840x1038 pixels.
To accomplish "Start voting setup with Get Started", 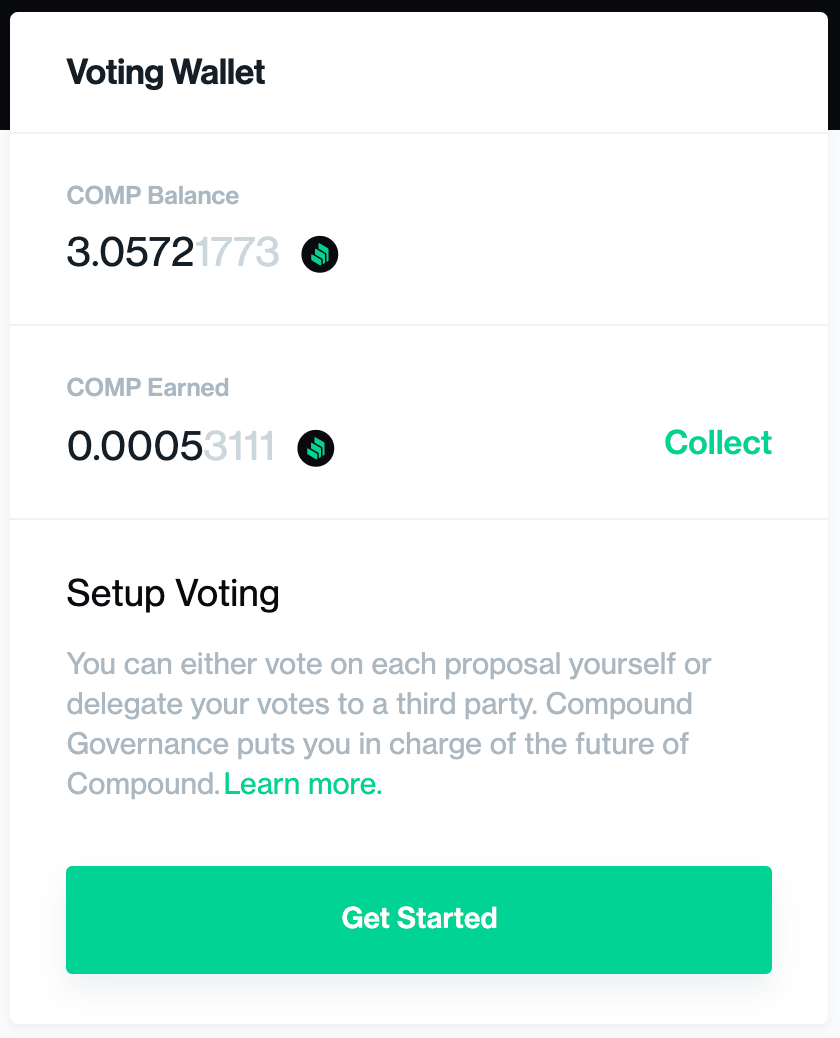I will (x=419, y=920).
